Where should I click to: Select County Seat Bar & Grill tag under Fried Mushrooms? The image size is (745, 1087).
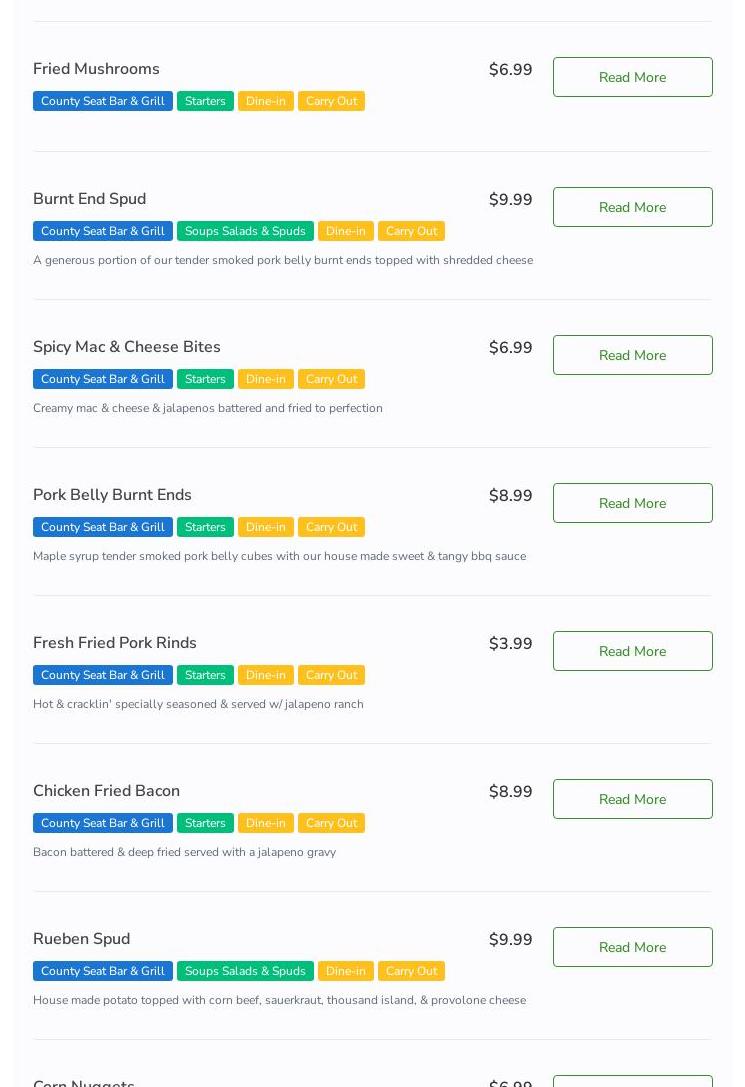point(103,101)
